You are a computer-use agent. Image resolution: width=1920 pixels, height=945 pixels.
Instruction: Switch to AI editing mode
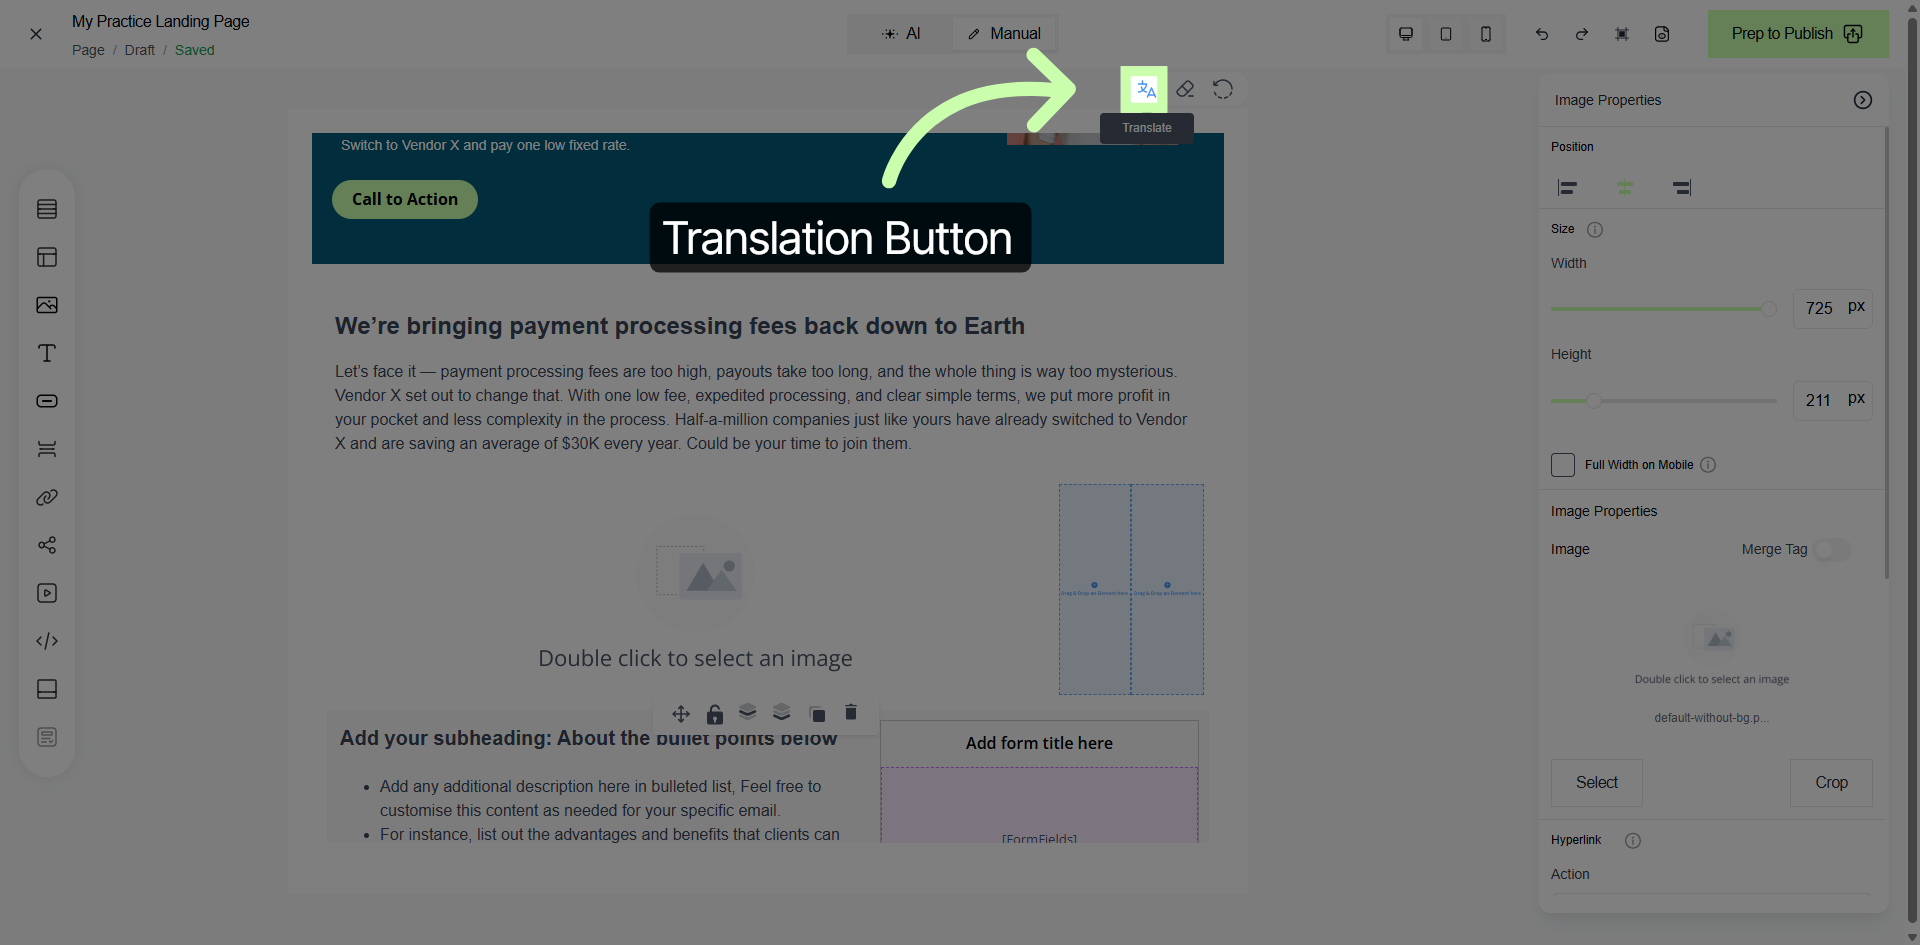pyautogui.click(x=901, y=34)
